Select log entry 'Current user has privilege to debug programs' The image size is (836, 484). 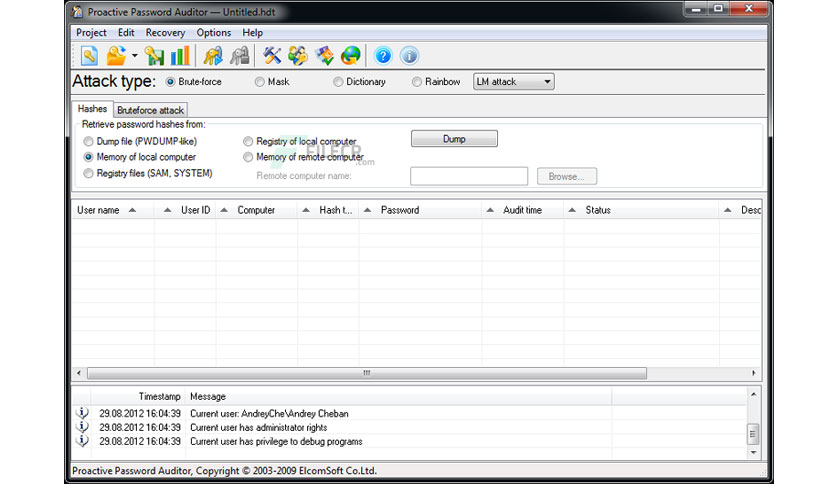pos(276,441)
